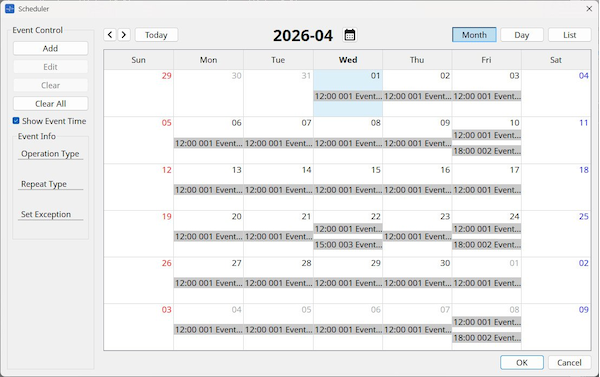
Task: Select 12:00 001 event on Tue 21
Action: click(x=278, y=237)
